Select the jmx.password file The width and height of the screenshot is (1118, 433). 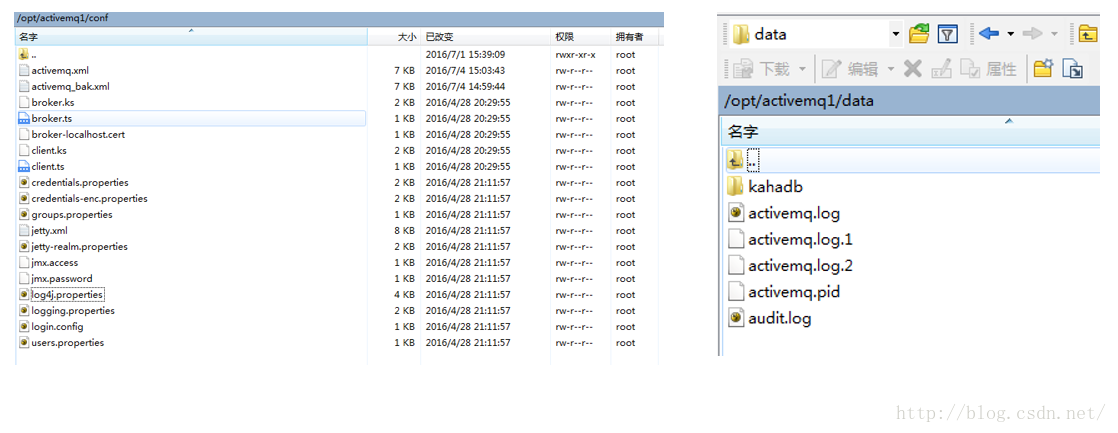pos(62,278)
